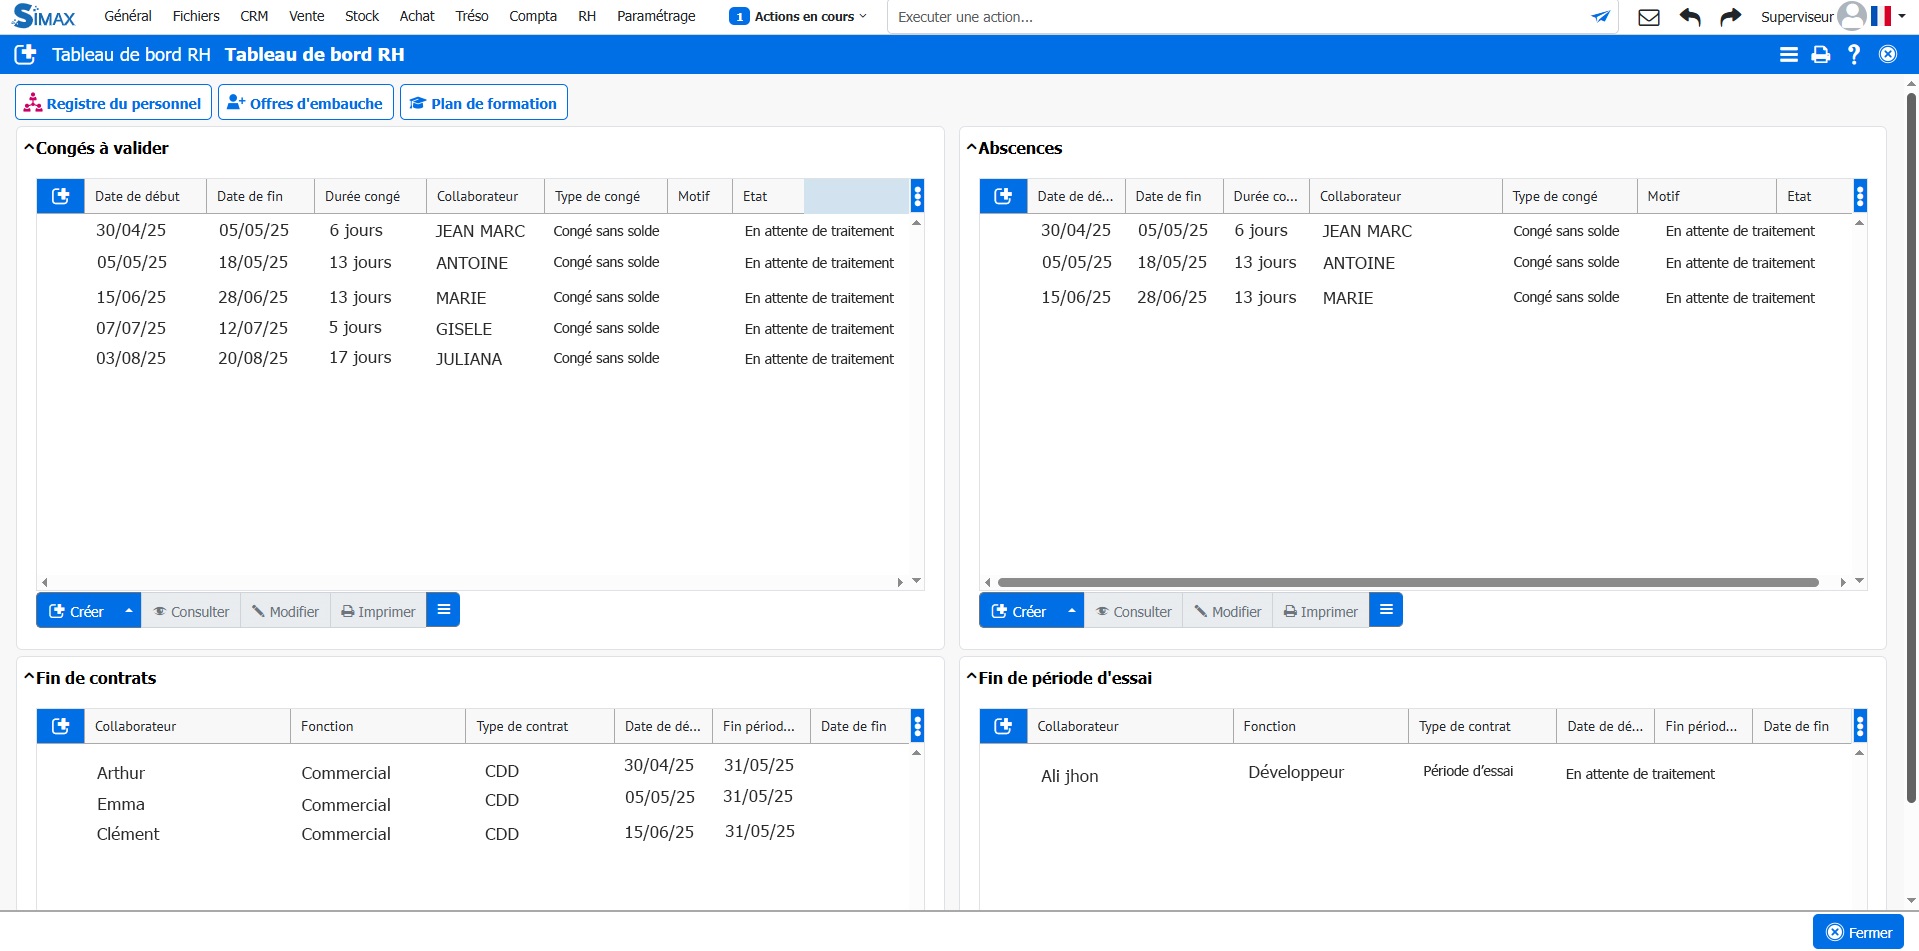
Task: Click add-row icon in Congés à valider table
Action: pos(61,196)
